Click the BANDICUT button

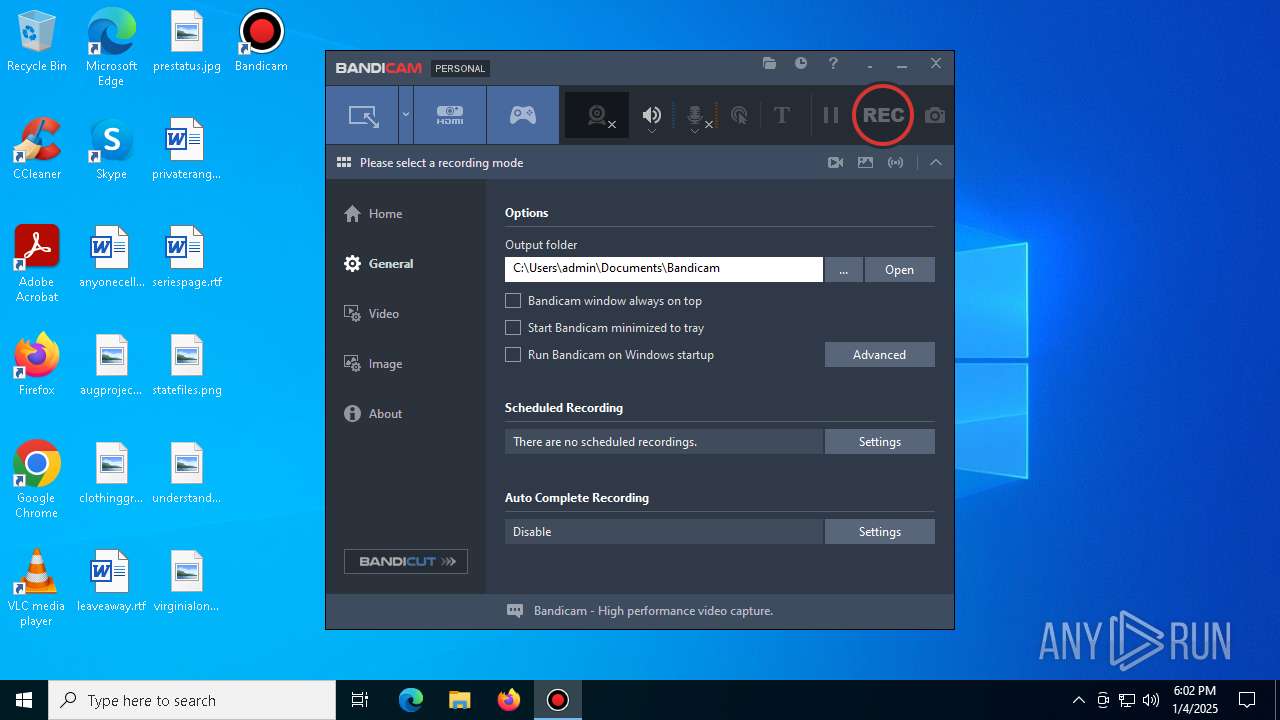[406, 561]
